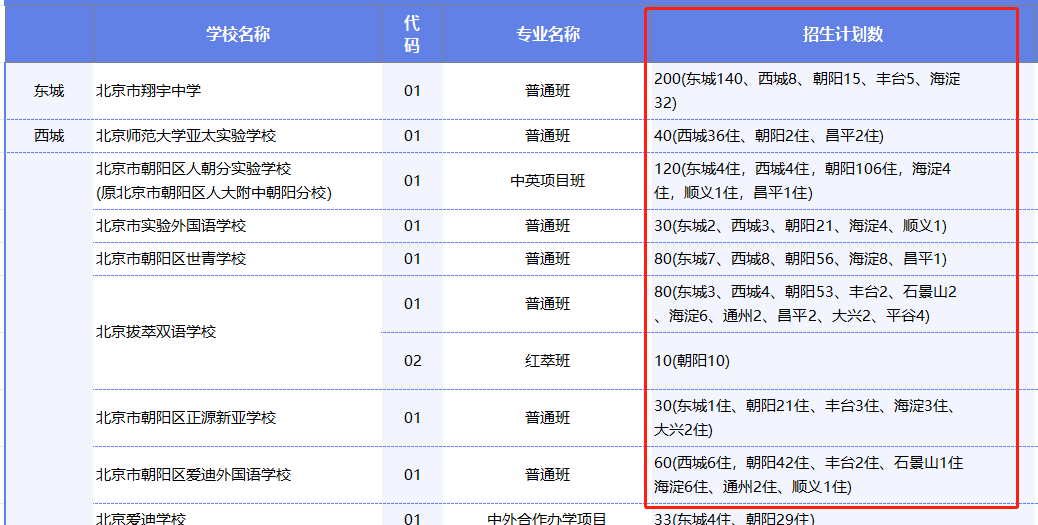
Task: Select 普通班 for 北京市朝阳区世青学校
Action: tap(547, 259)
